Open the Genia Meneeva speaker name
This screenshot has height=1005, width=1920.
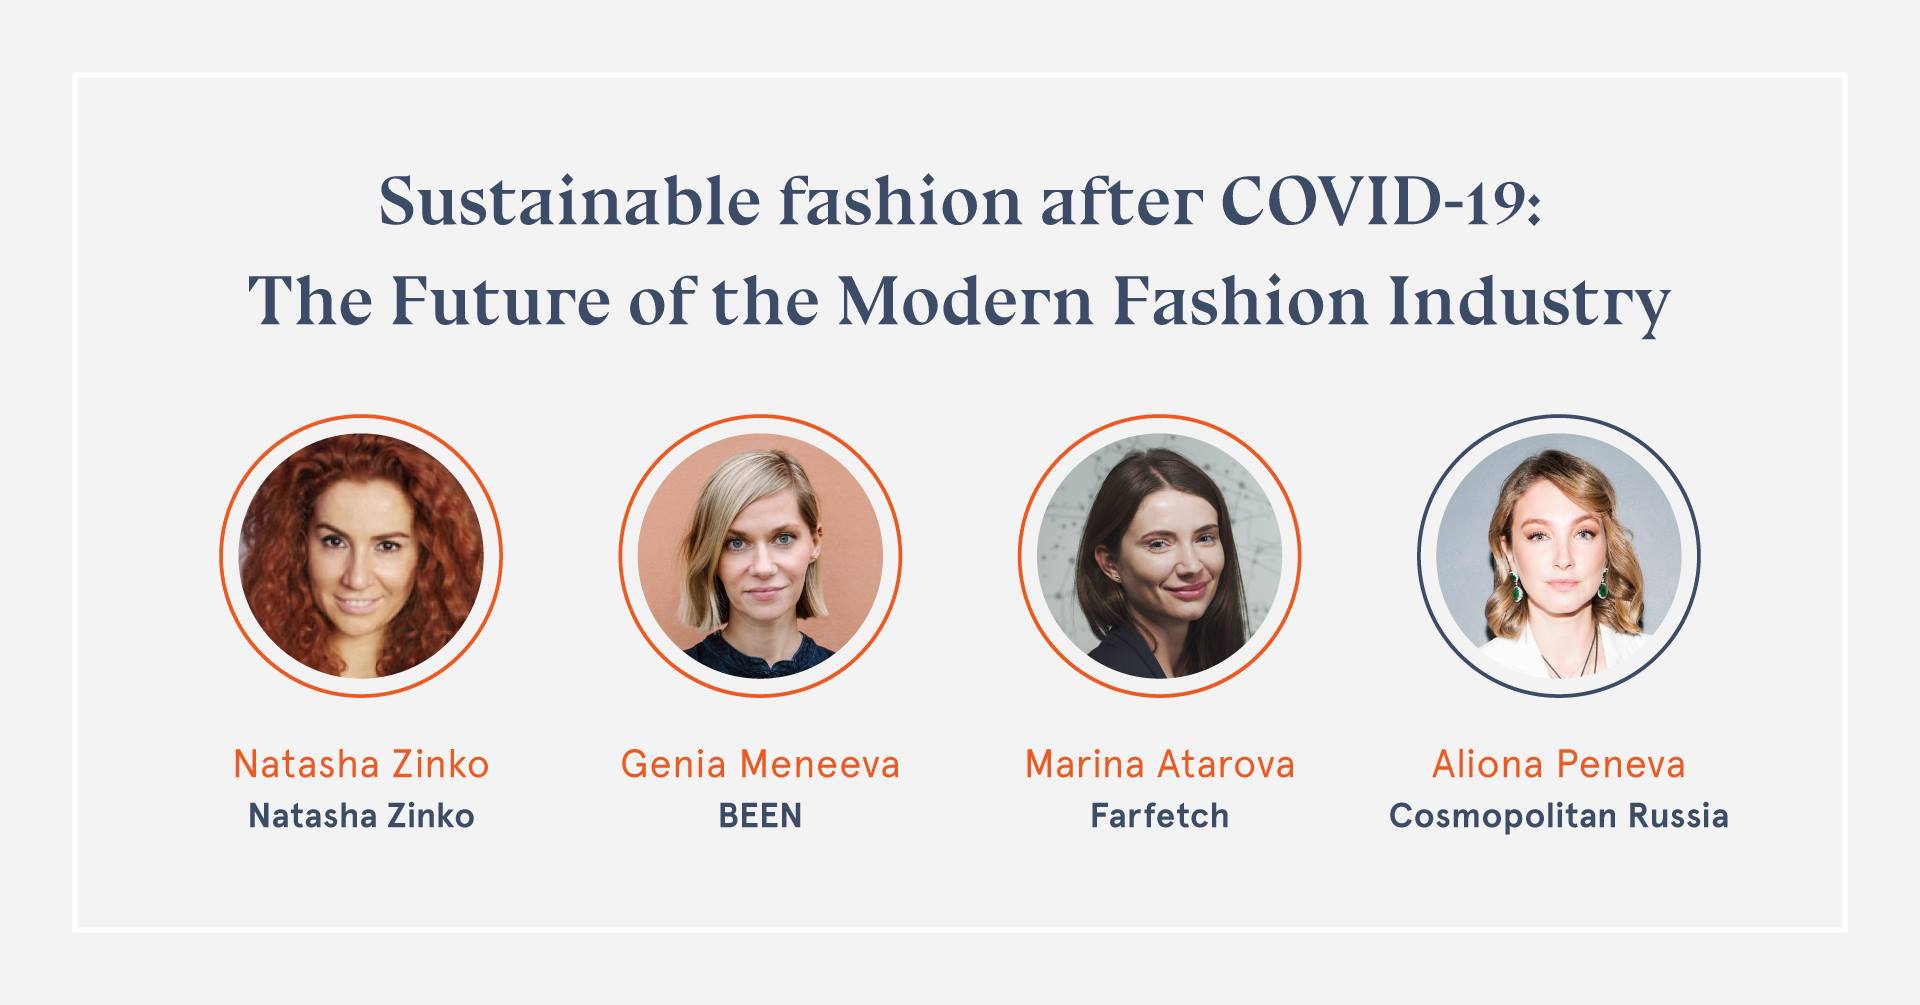coord(760,765)
